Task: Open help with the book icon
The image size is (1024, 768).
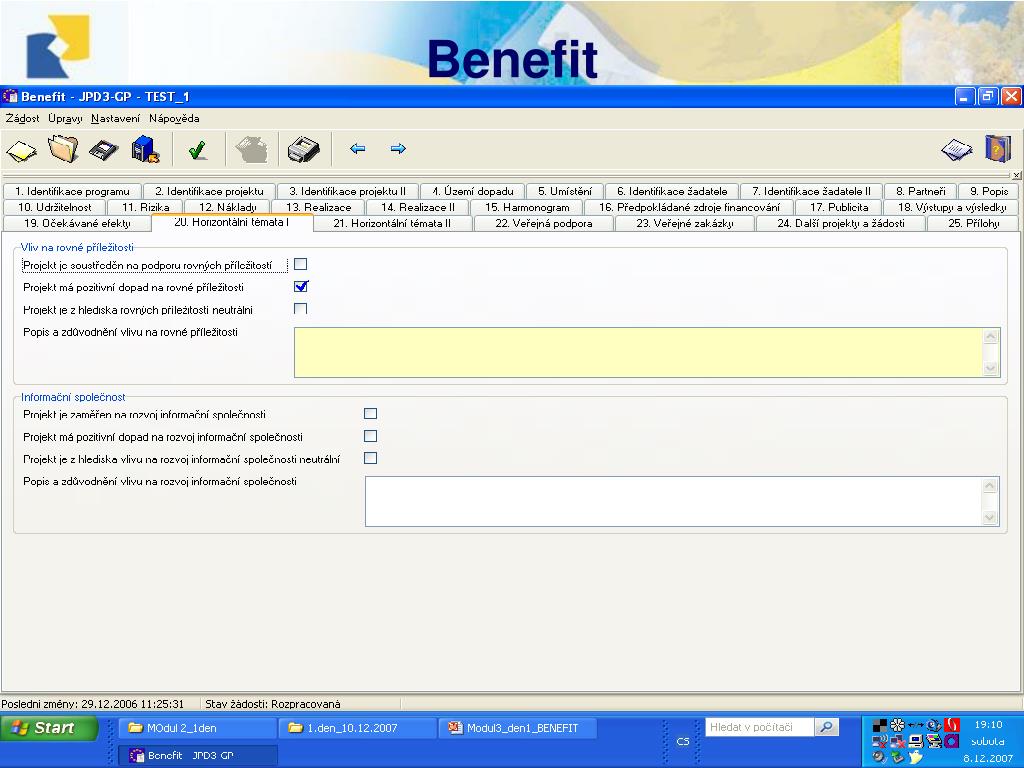Action: pyautogui.click(x=998, y=149)
